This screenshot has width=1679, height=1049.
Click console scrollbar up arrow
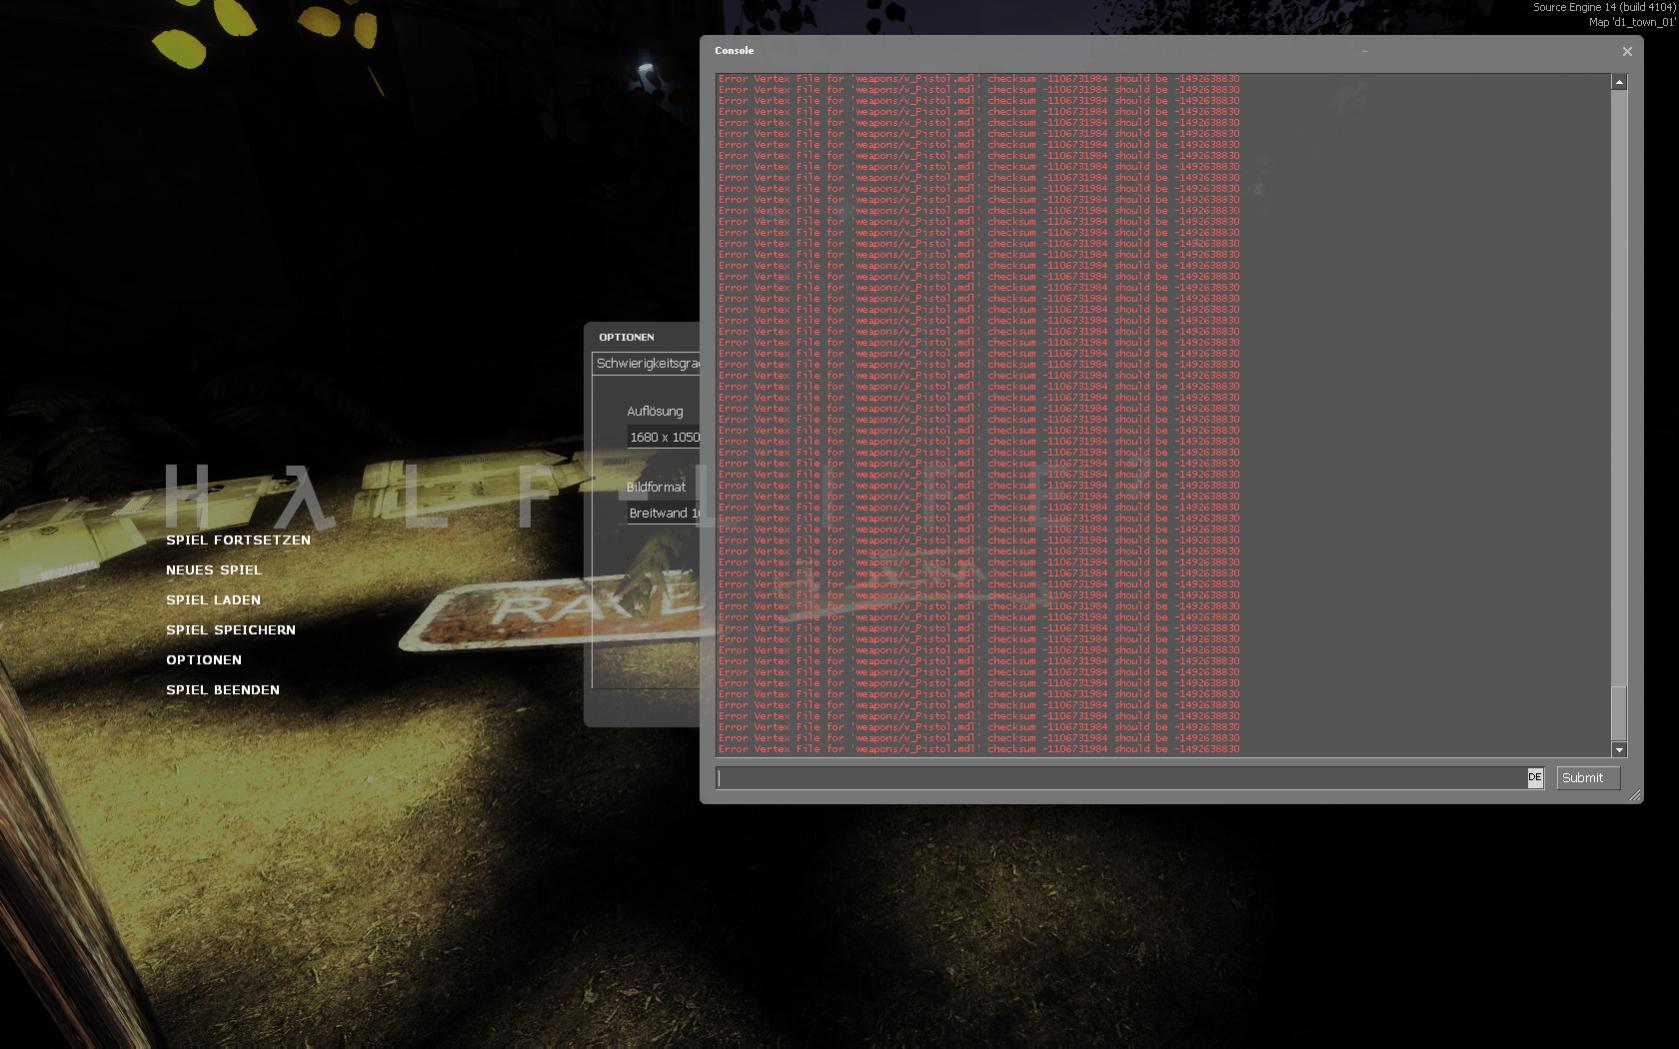click(1619, 82)
